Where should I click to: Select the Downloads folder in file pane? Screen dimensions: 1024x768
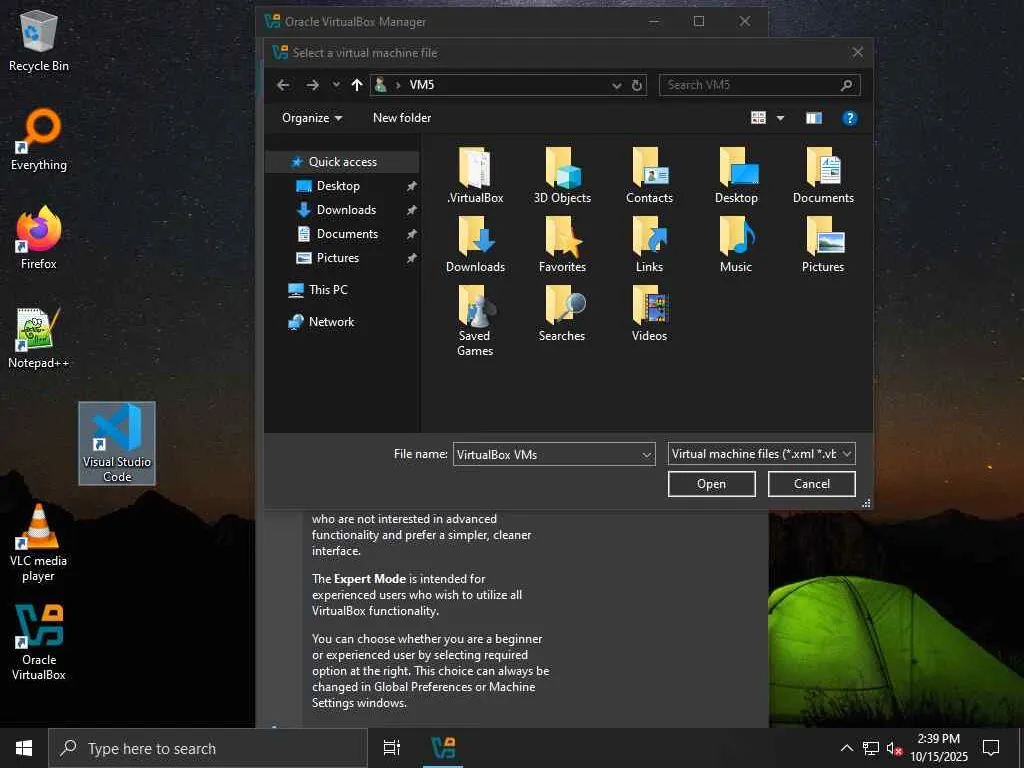pyautogui.click(x=475, y=244)
